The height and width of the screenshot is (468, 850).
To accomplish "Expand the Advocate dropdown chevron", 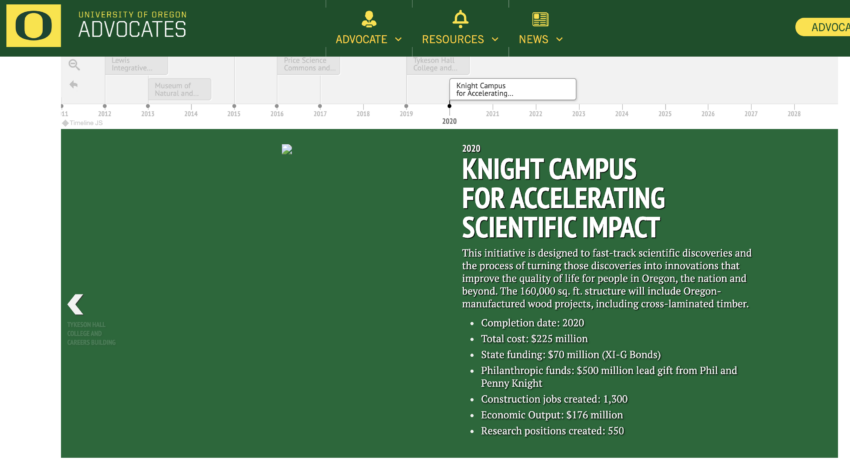I will click(398, 39).
